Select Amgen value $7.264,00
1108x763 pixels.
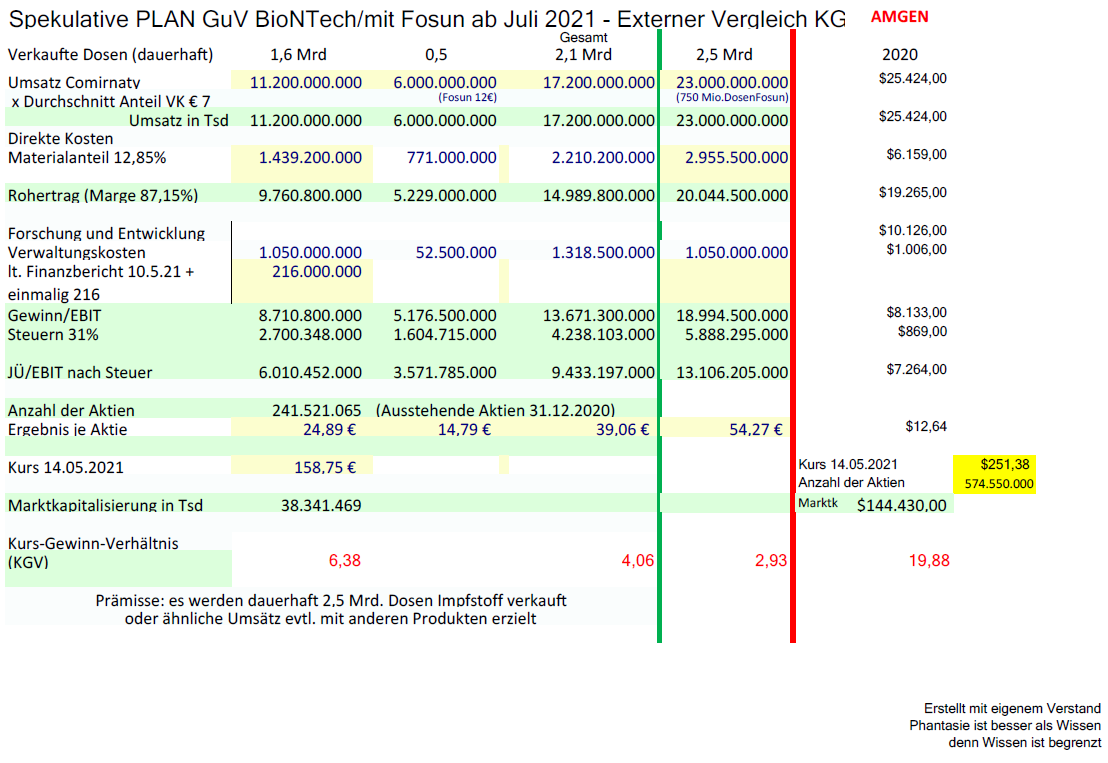(x=917, y=369)
